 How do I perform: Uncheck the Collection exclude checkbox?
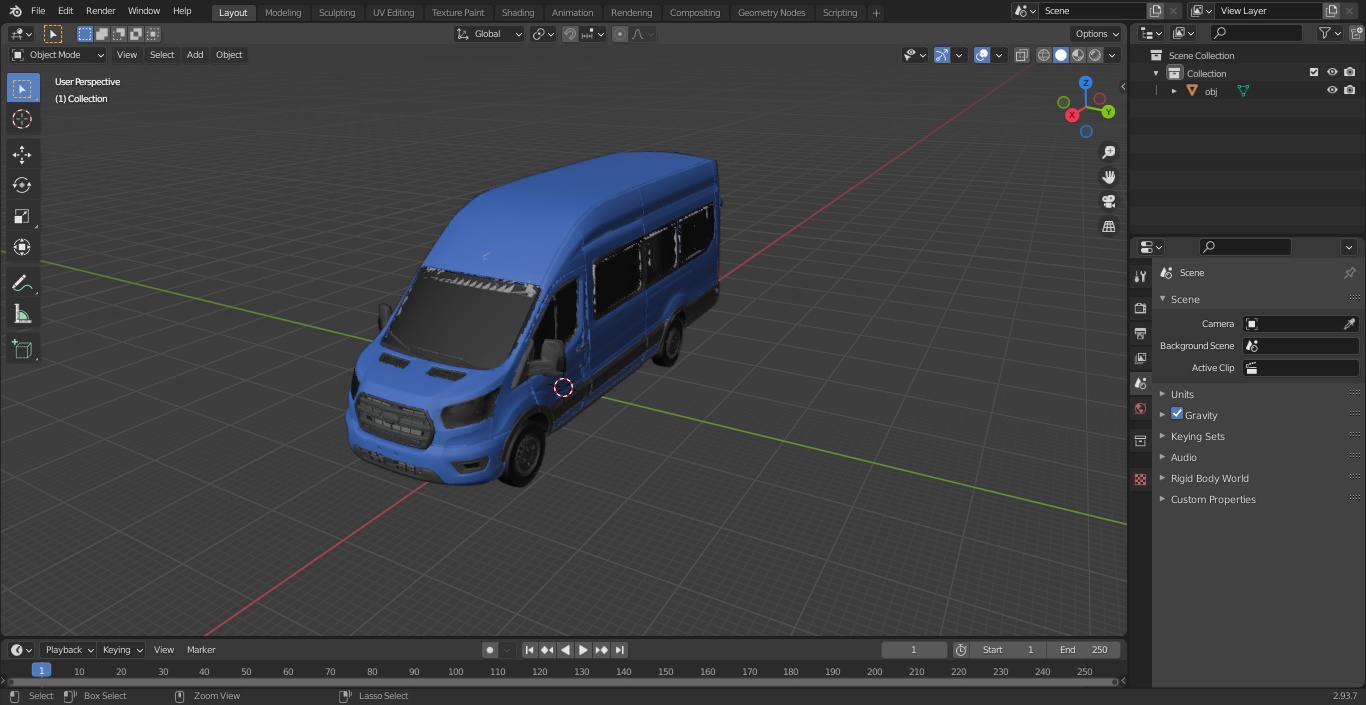point(1314,72)
